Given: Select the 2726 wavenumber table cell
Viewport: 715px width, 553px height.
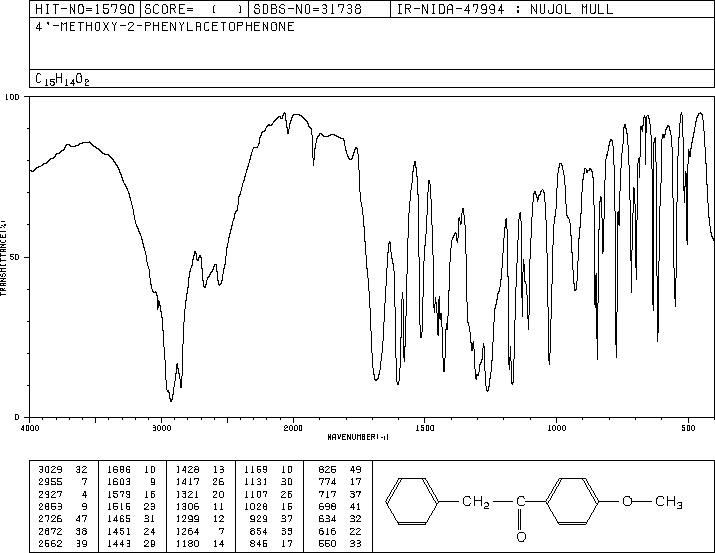Looking at the screenshot, I should (51, 519).
